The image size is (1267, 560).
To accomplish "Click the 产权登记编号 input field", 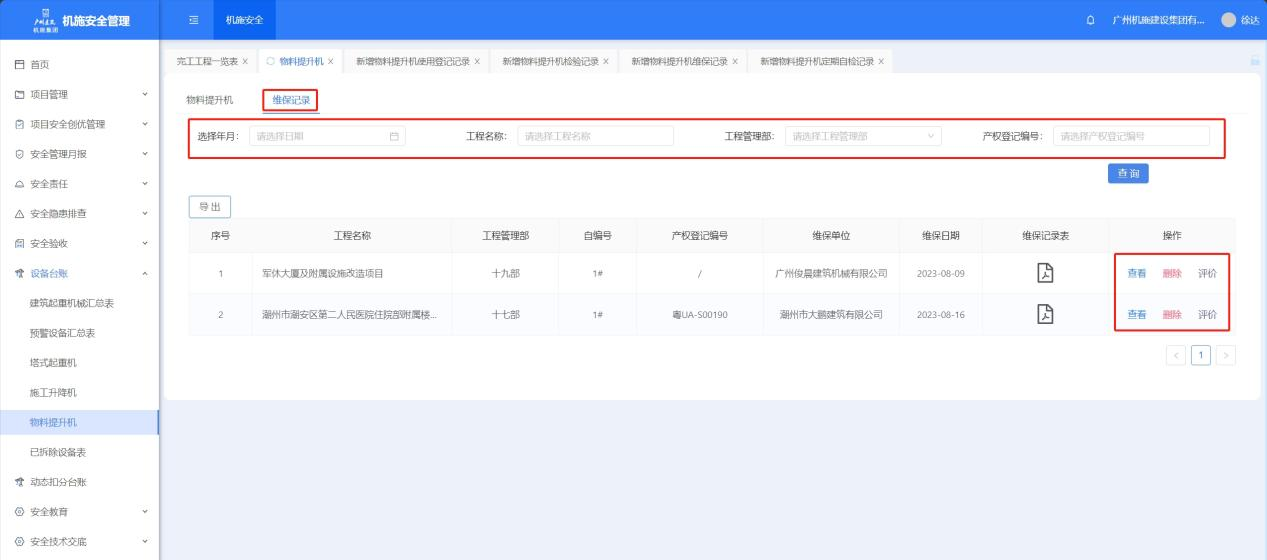I will 1131,136.
